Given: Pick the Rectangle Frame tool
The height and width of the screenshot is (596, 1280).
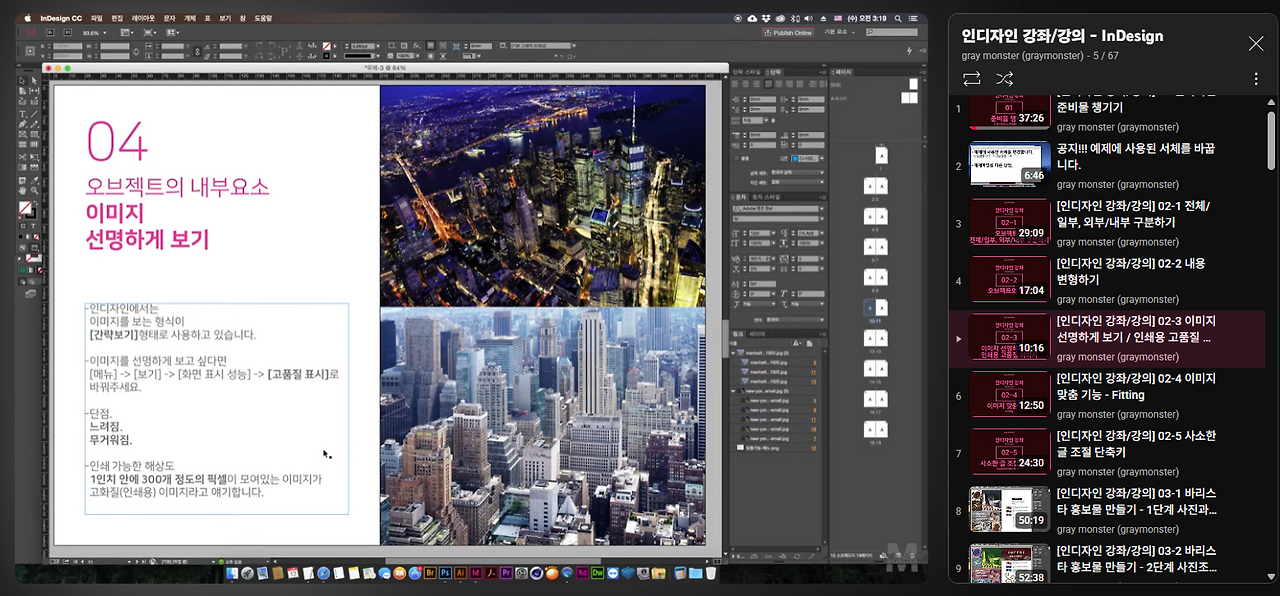Looking at the screenshot, I should point(22,134).
